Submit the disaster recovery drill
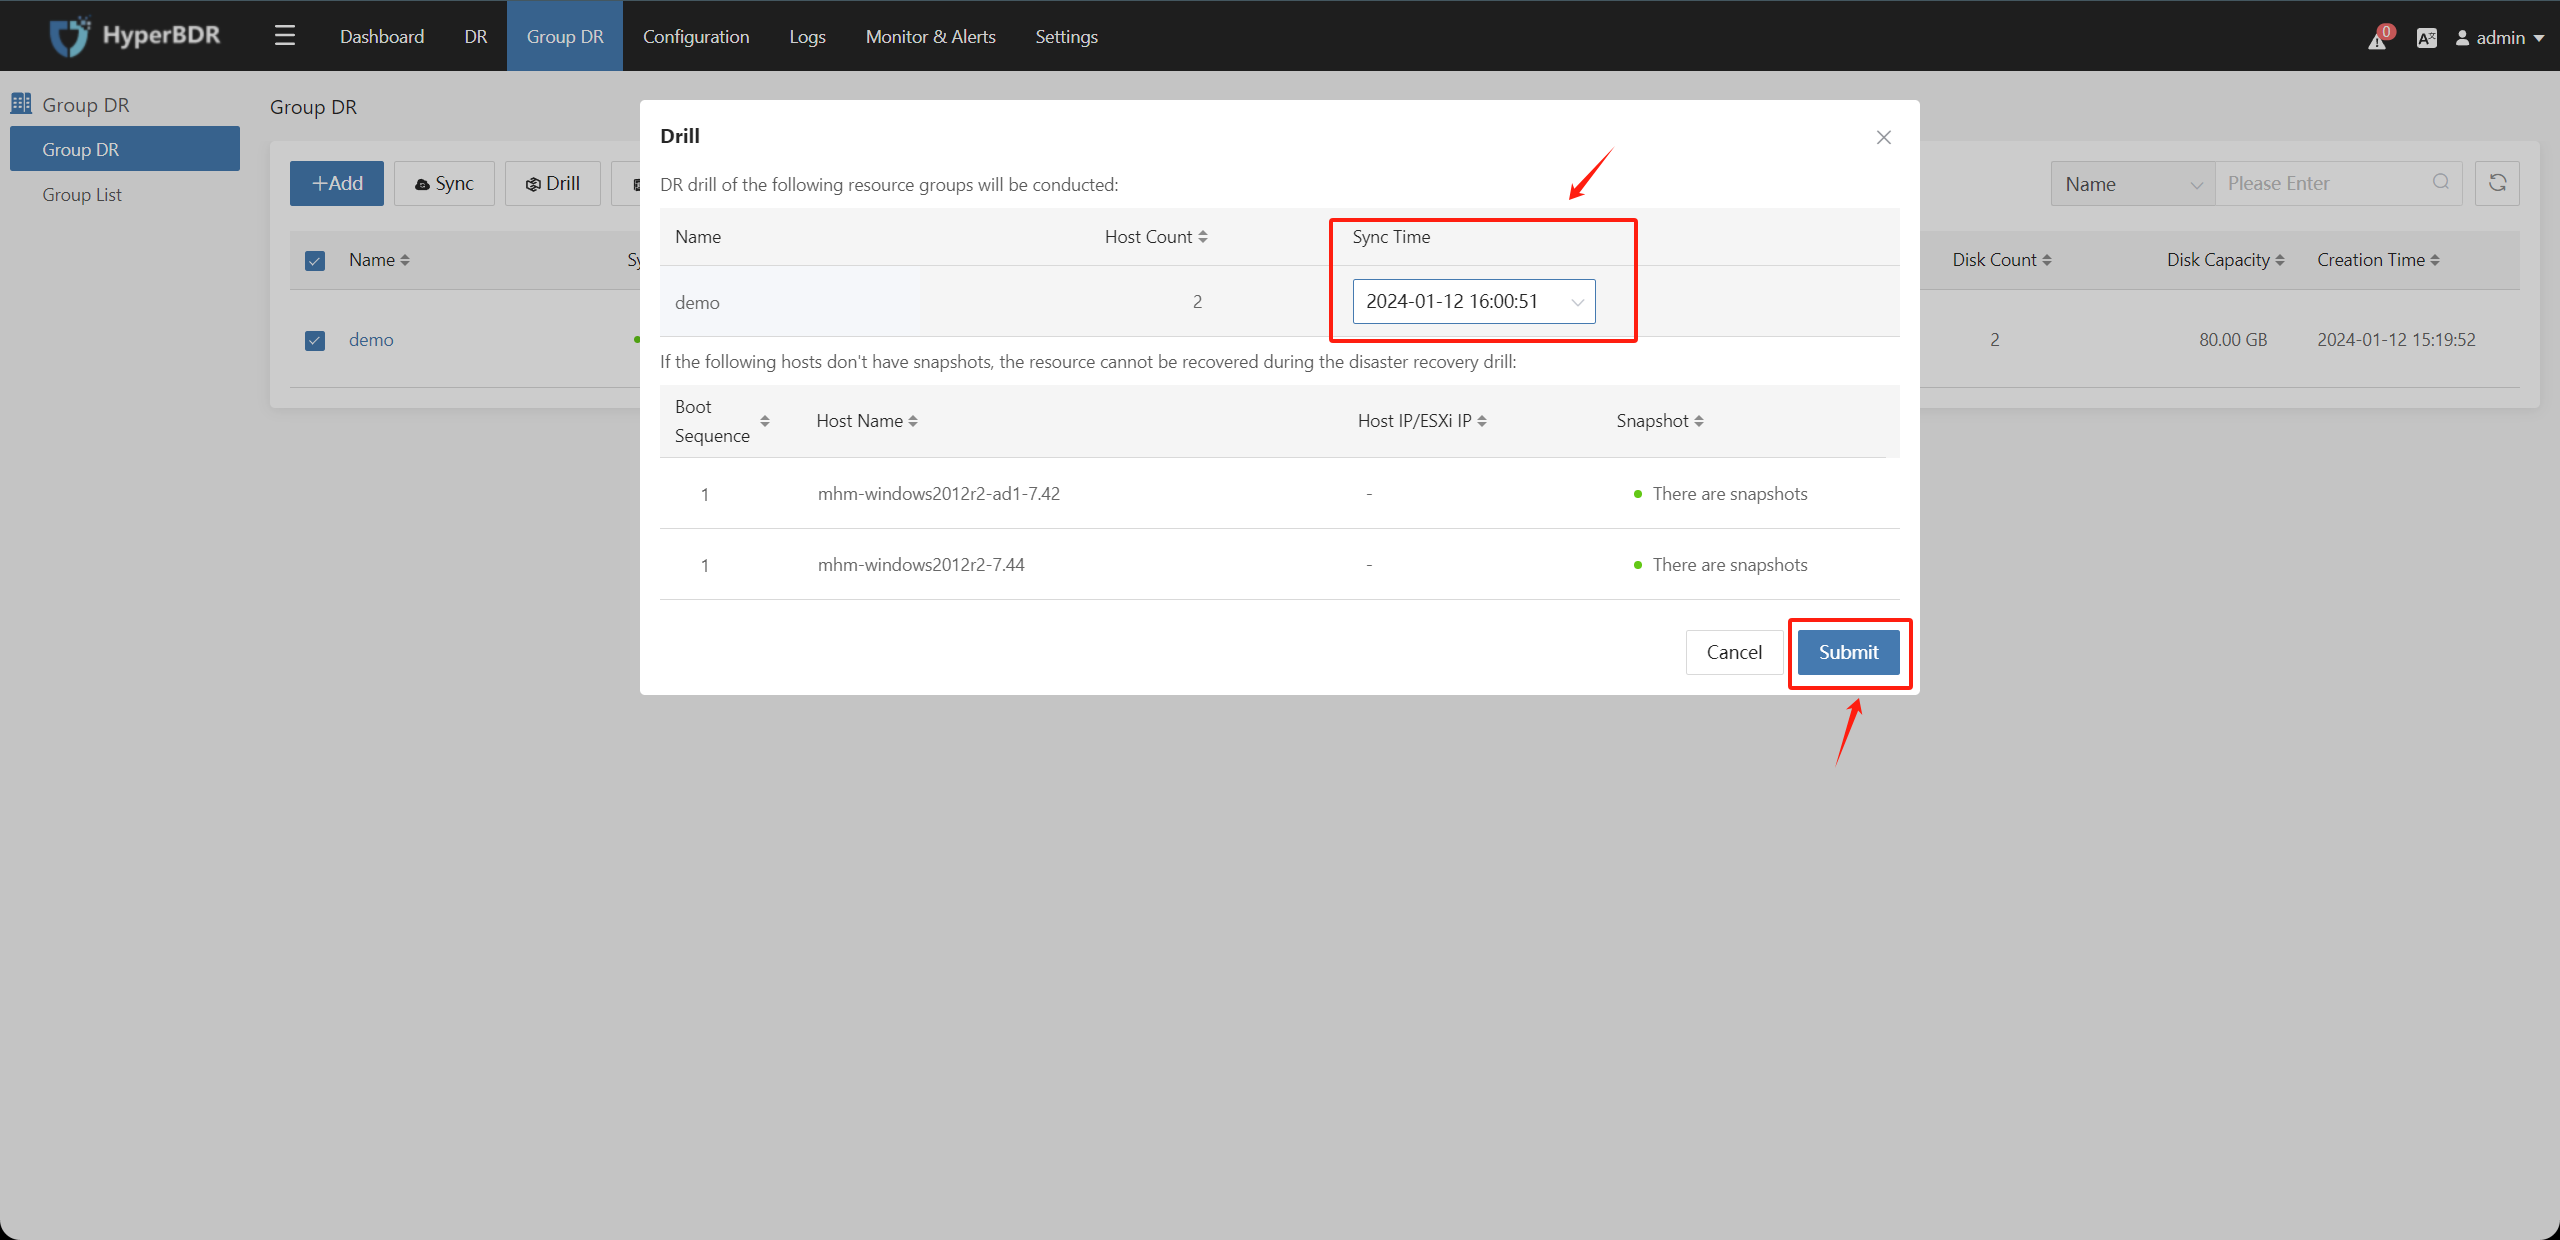 click(1848, 653)
